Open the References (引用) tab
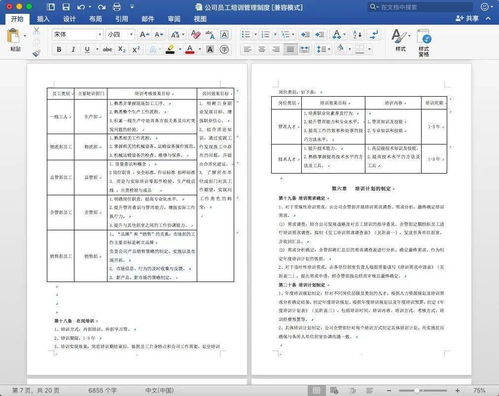This screenshot has width=499, height=396. tap(122, 19)
